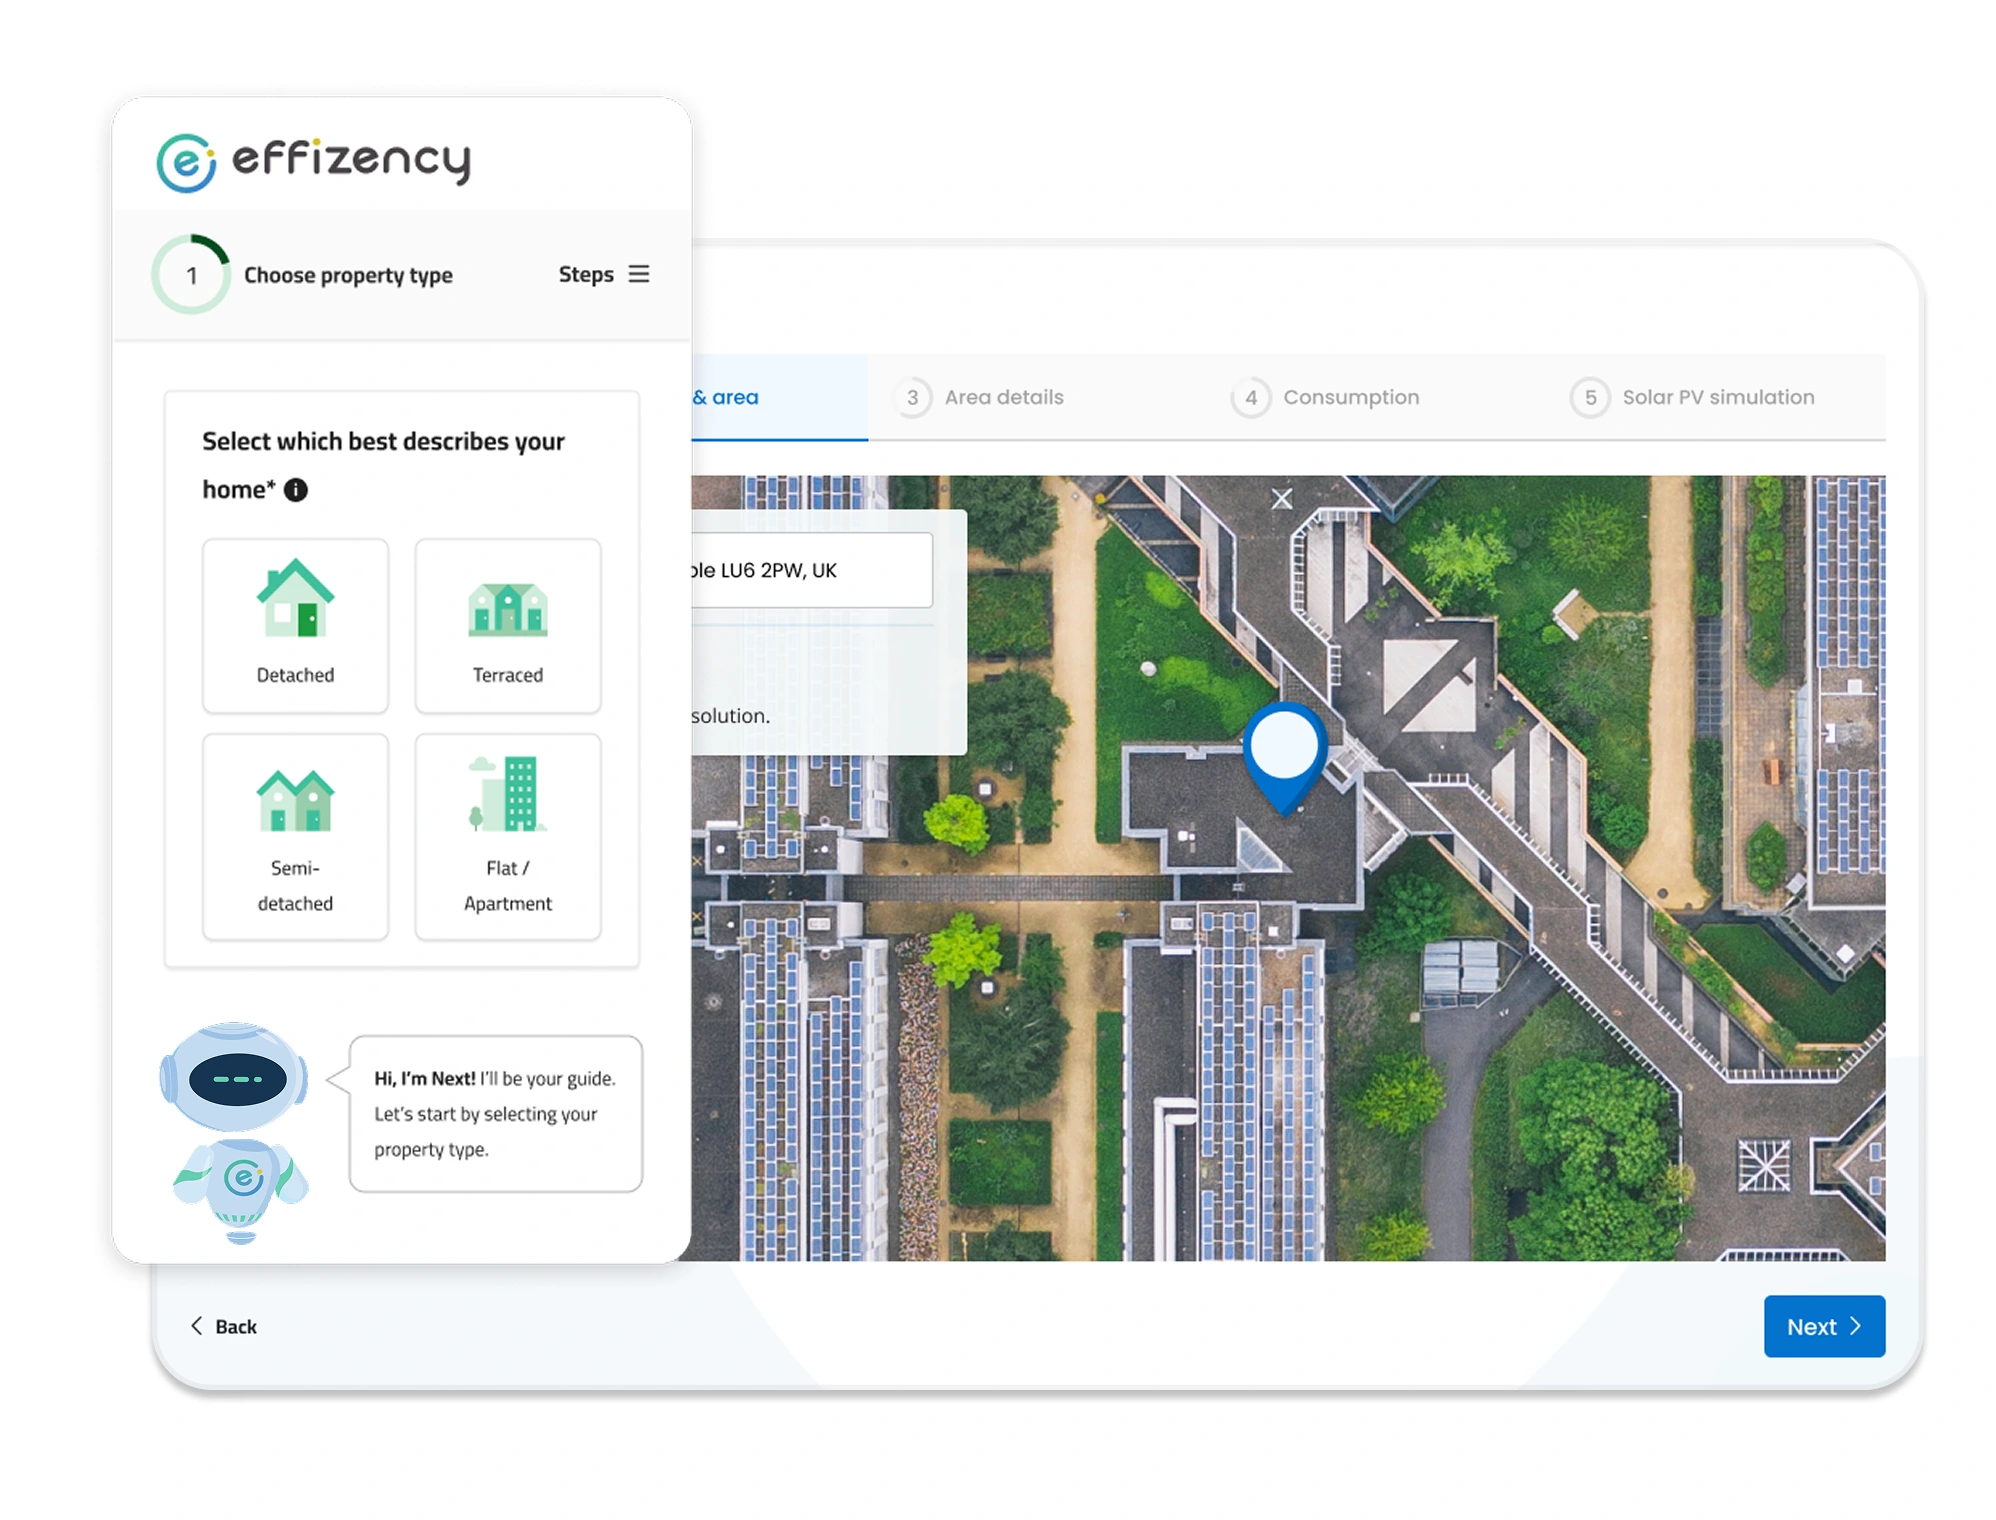Screen dimensions: 1996x1520
Task: Select the Flat / Apartment building icon
Action: point(507,795)
